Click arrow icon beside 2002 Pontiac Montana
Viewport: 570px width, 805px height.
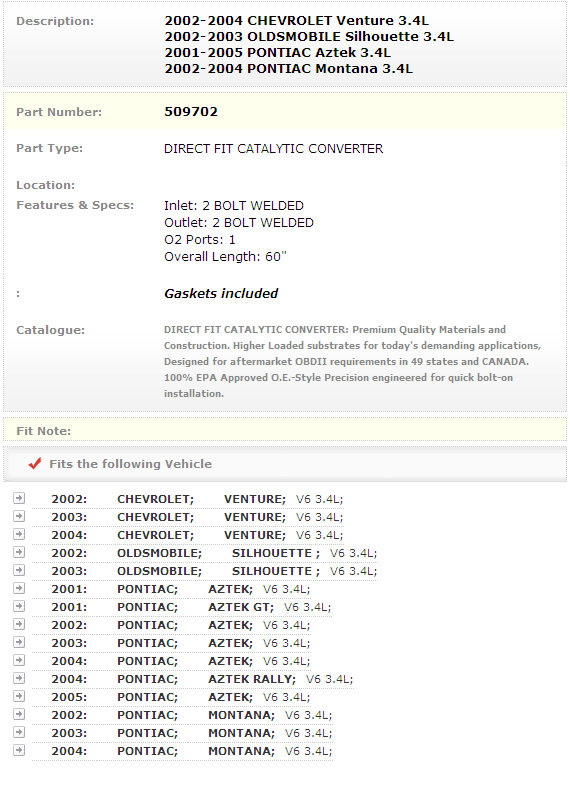pyautogui.click(x=19, y=714)
